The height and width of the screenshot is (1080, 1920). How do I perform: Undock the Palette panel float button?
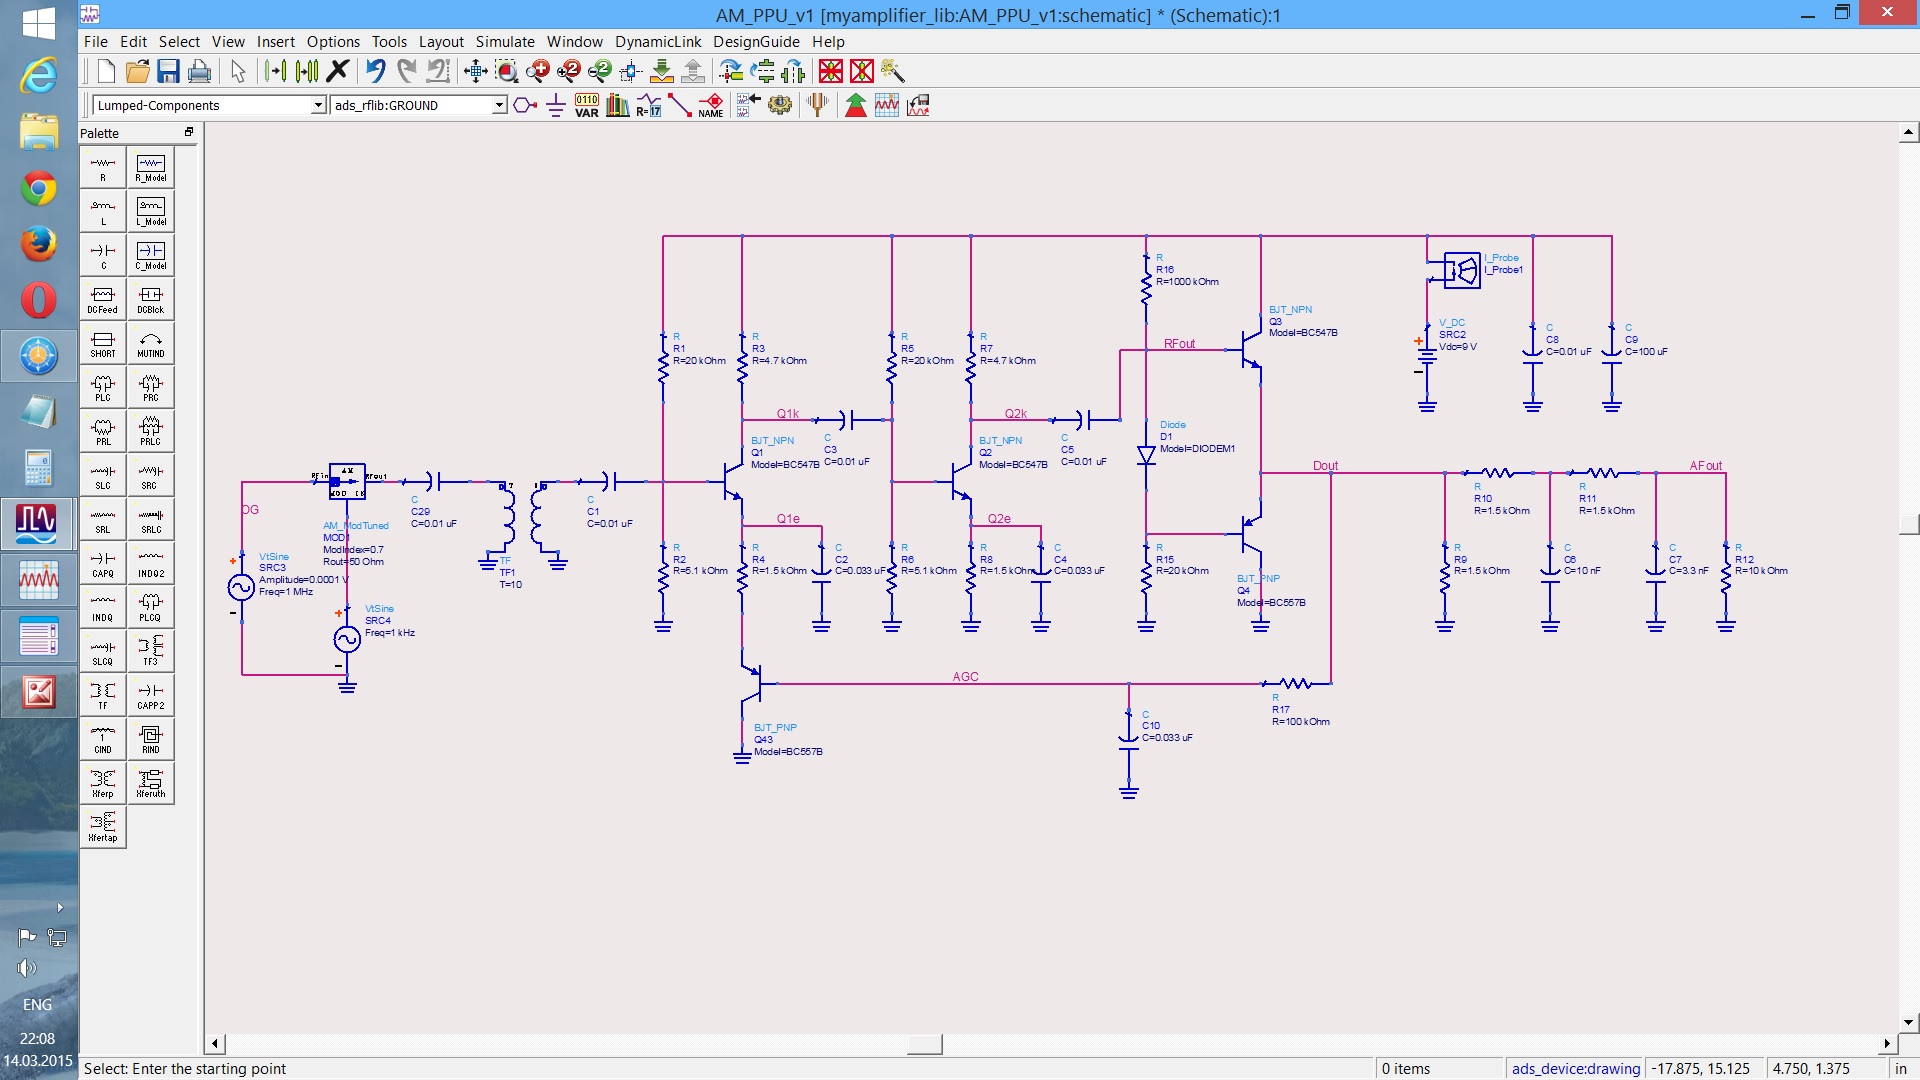(x=188, y=132)
